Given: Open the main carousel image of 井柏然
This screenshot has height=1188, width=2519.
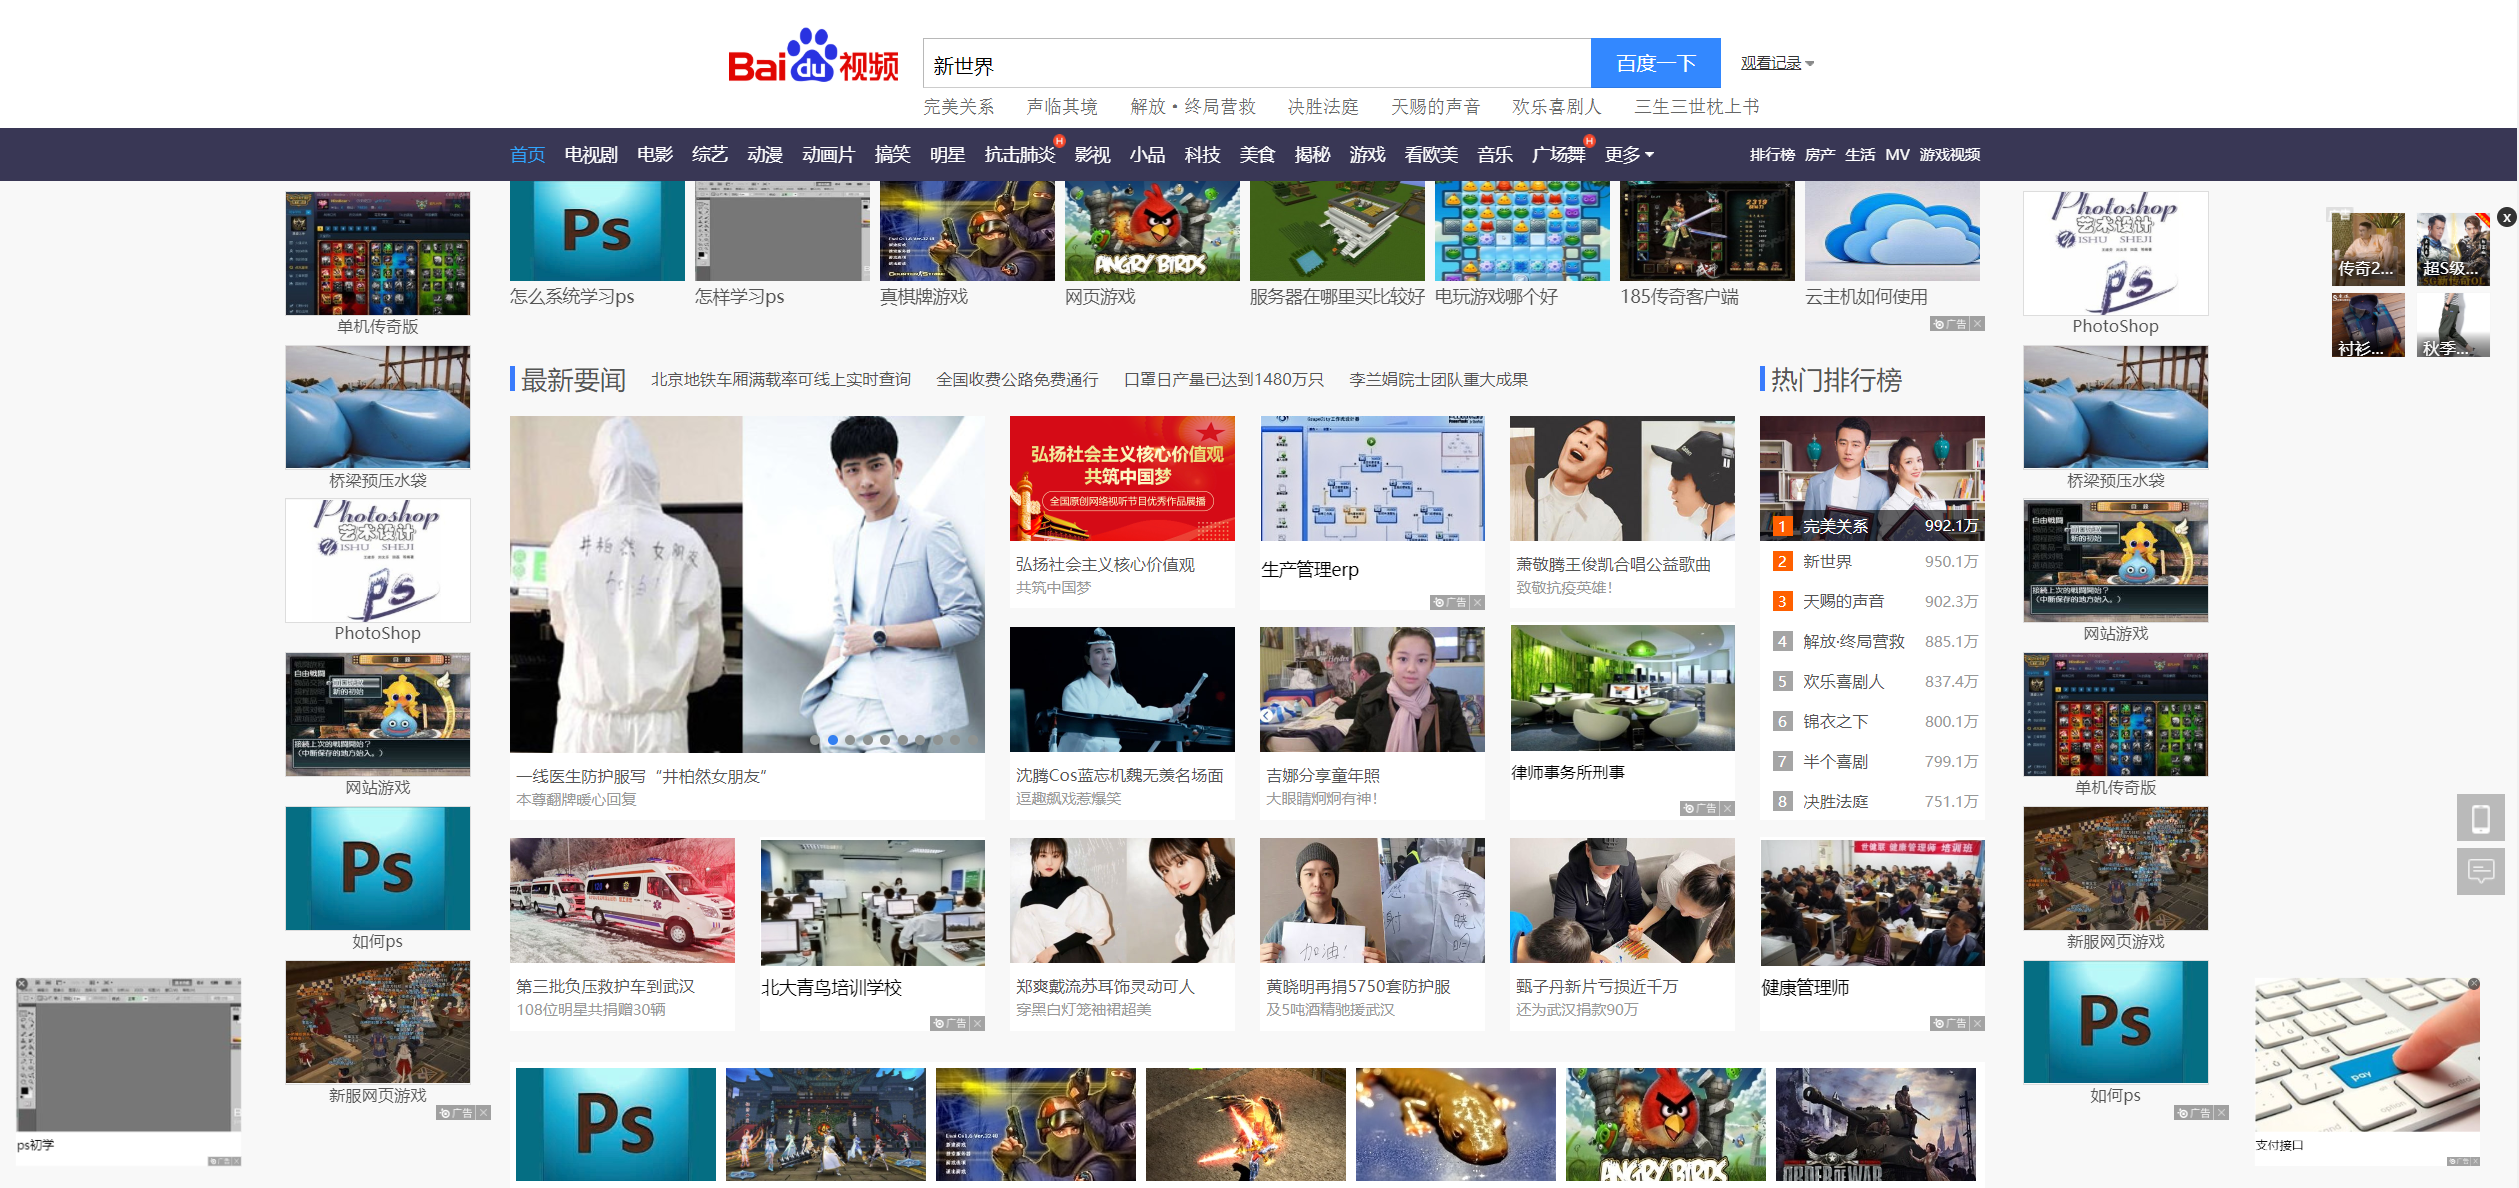Looking at the screenshot, I should [x=747, y=584].
